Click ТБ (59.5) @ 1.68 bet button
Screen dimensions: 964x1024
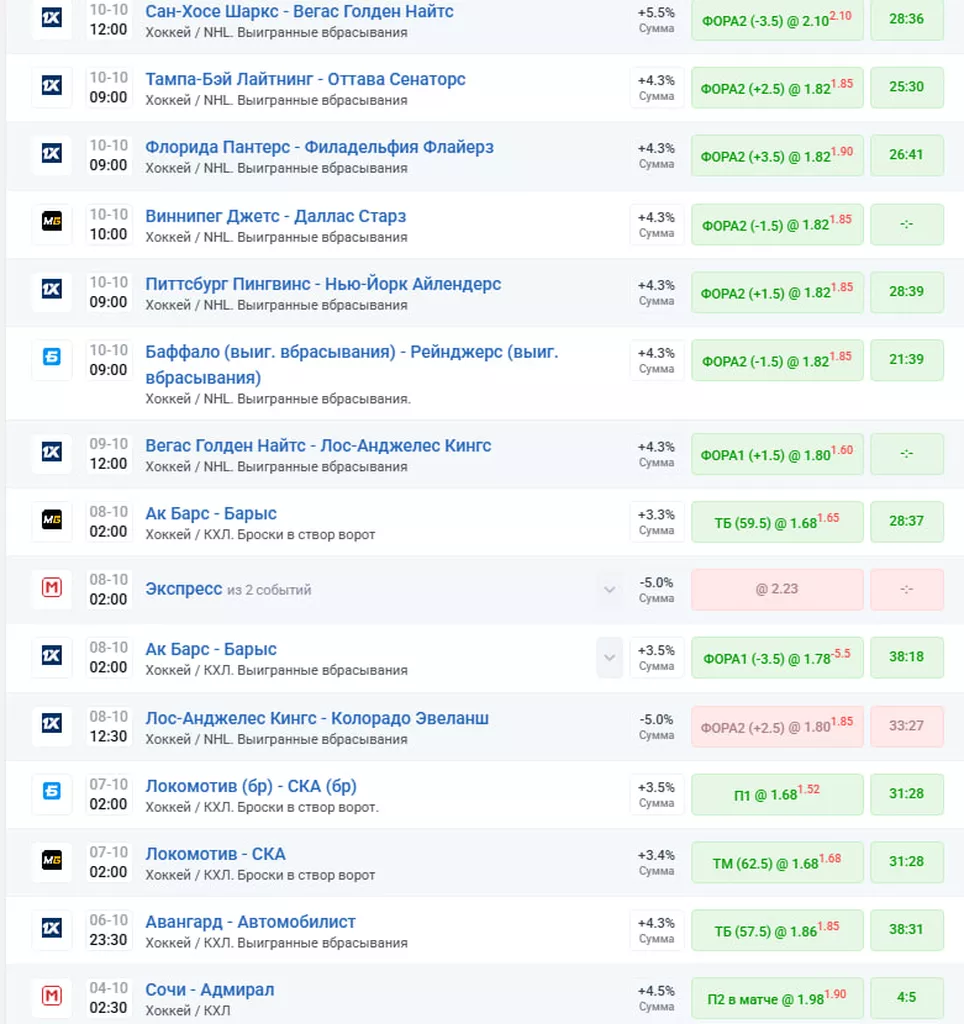click(776, 522)
